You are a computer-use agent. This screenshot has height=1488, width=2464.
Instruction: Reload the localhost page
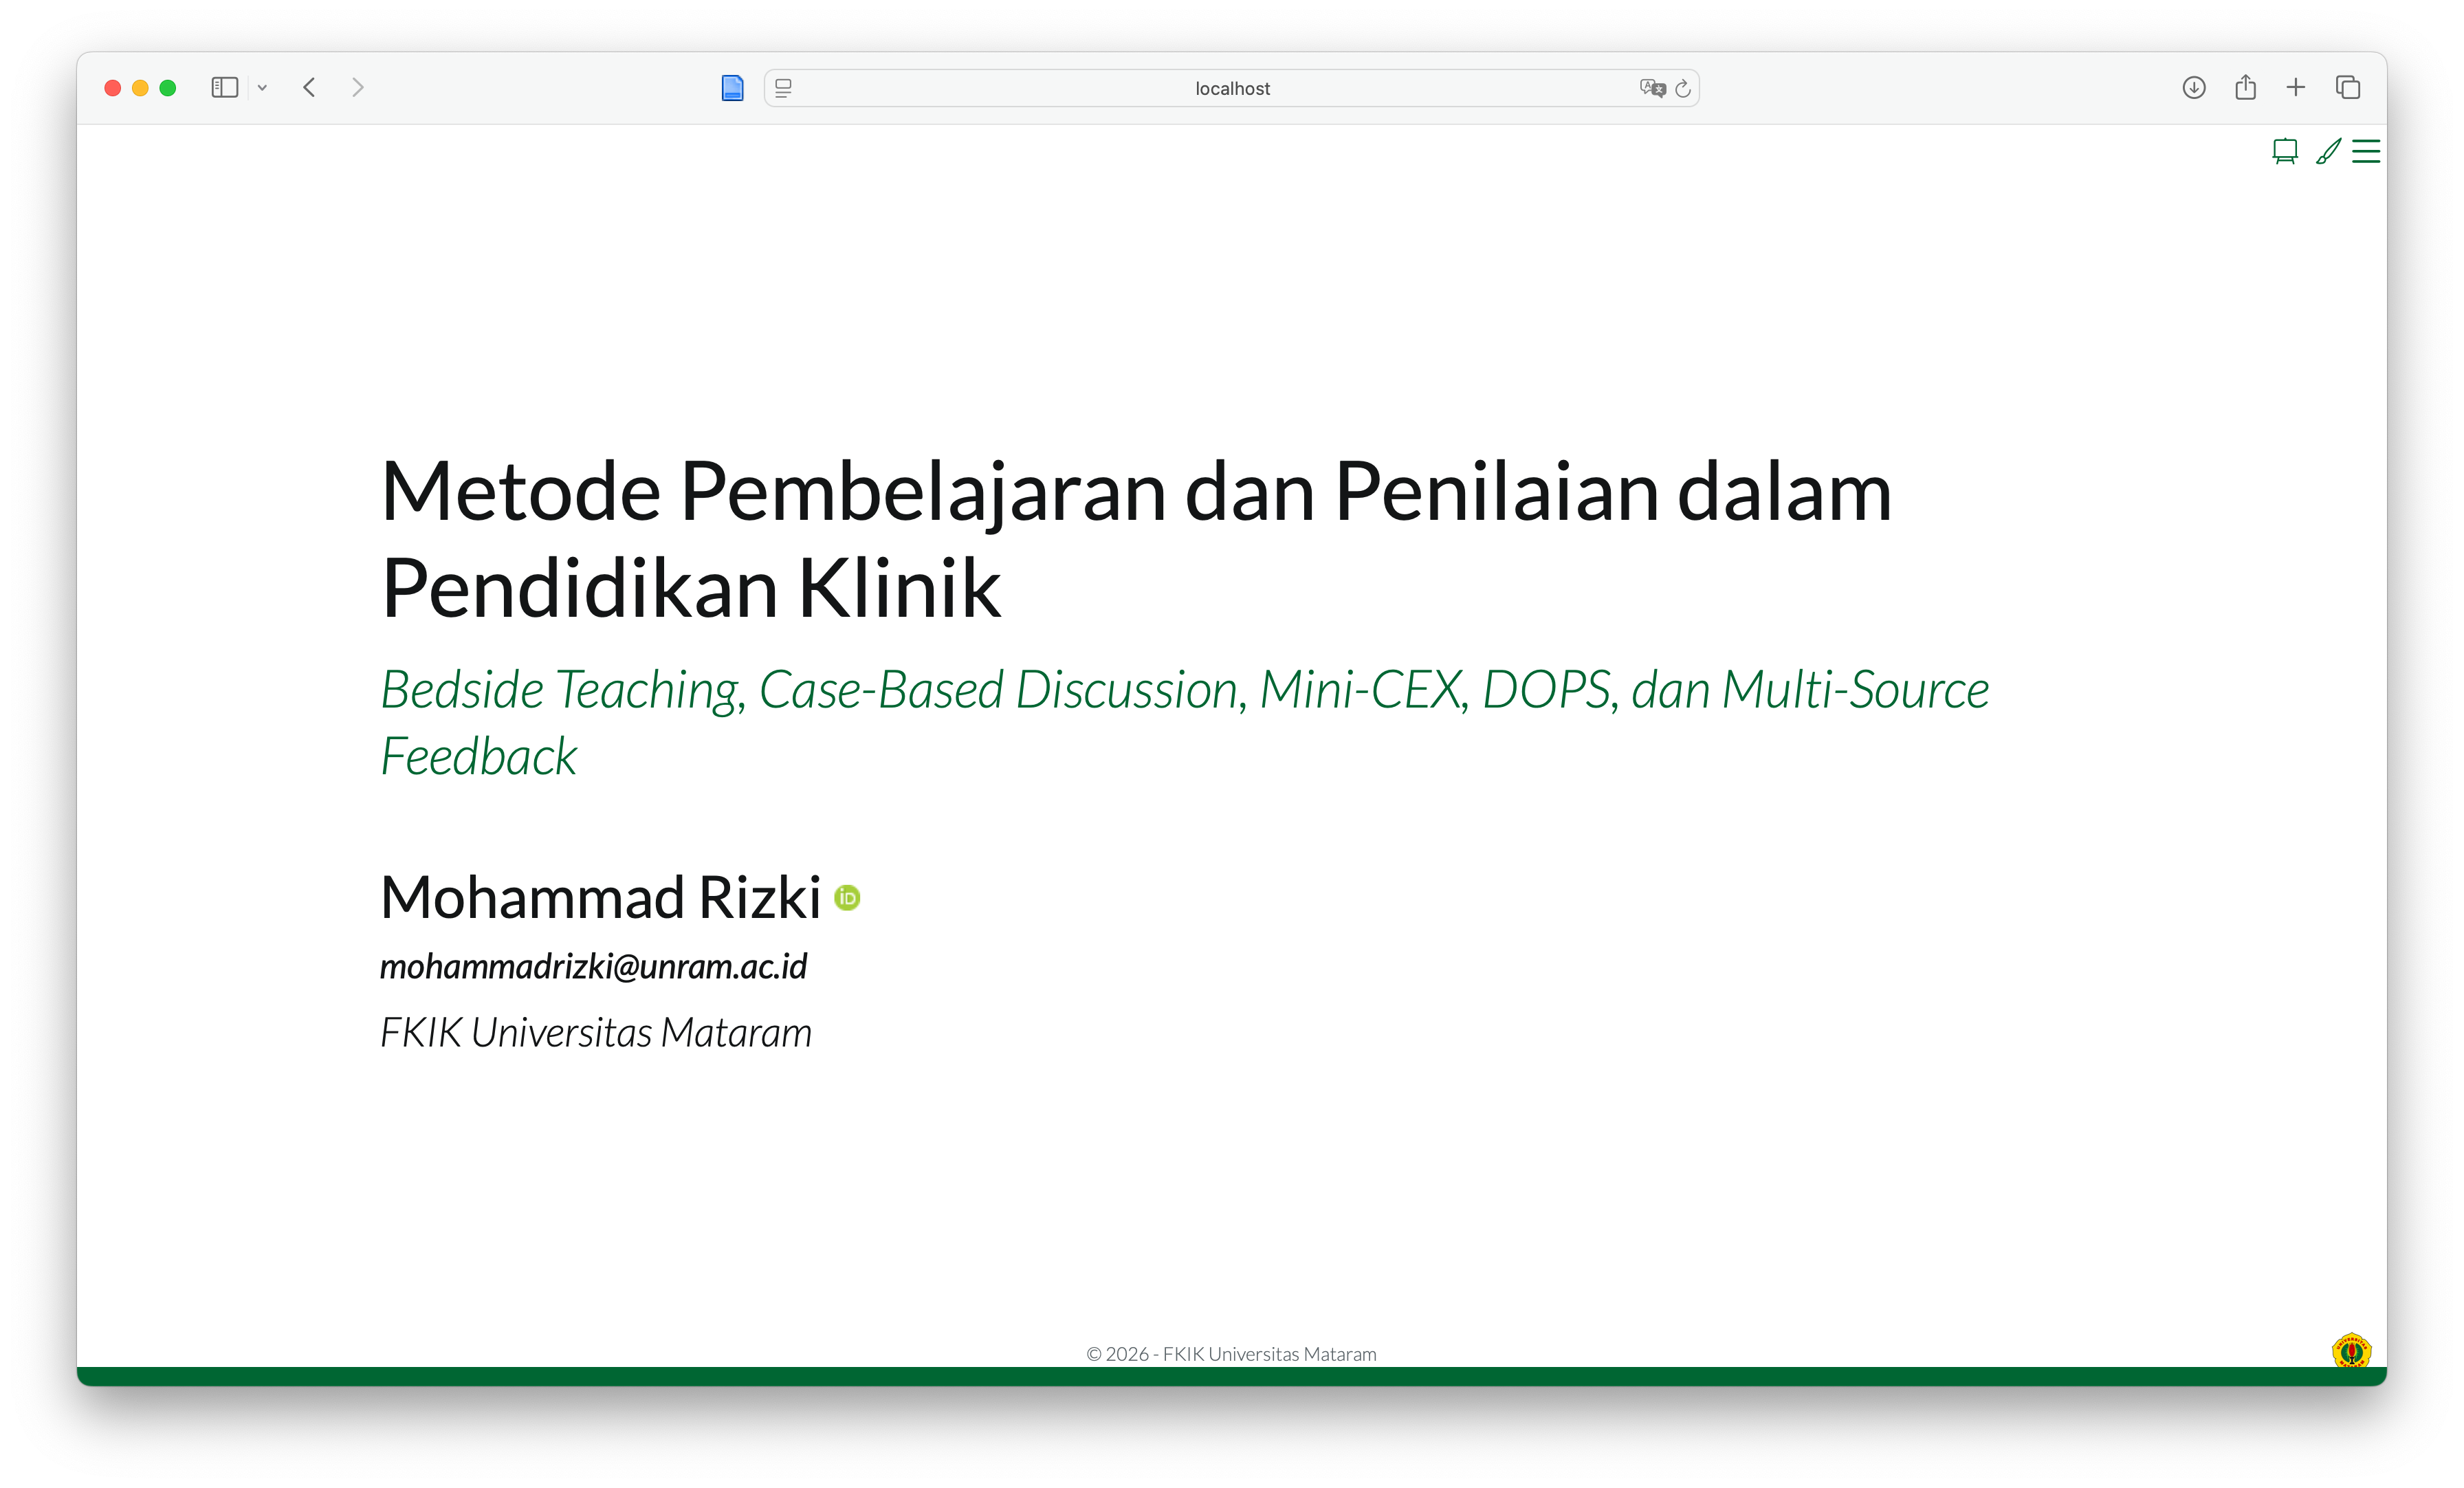tap(1683, 89)
